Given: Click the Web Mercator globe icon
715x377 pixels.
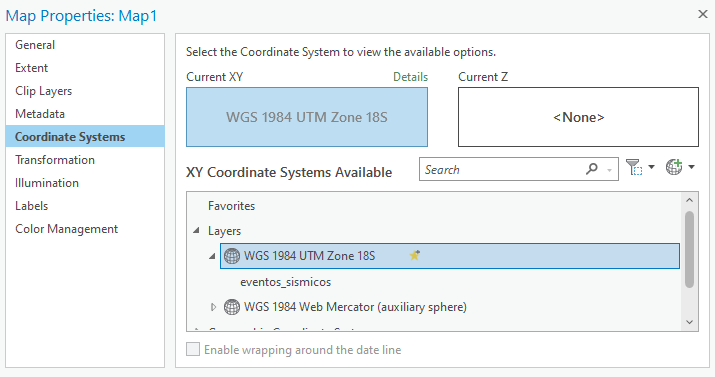Looking at the screenshot, I should pyautogui.click(x=232, y=307).
